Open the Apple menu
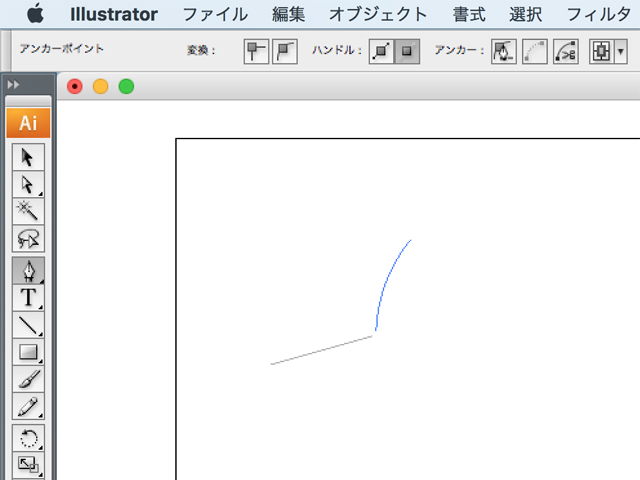Image resolution: width=640 pixels, height=480 pixels. 36,14
